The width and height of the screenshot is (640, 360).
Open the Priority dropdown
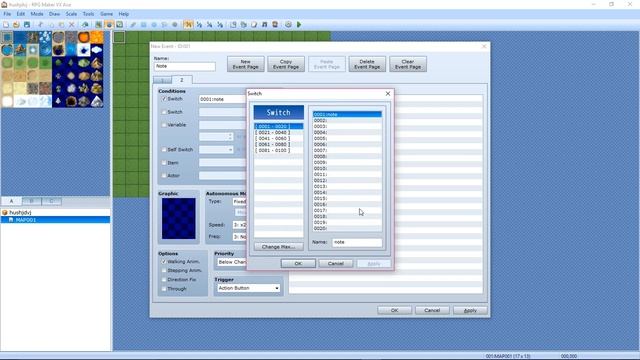231,262
